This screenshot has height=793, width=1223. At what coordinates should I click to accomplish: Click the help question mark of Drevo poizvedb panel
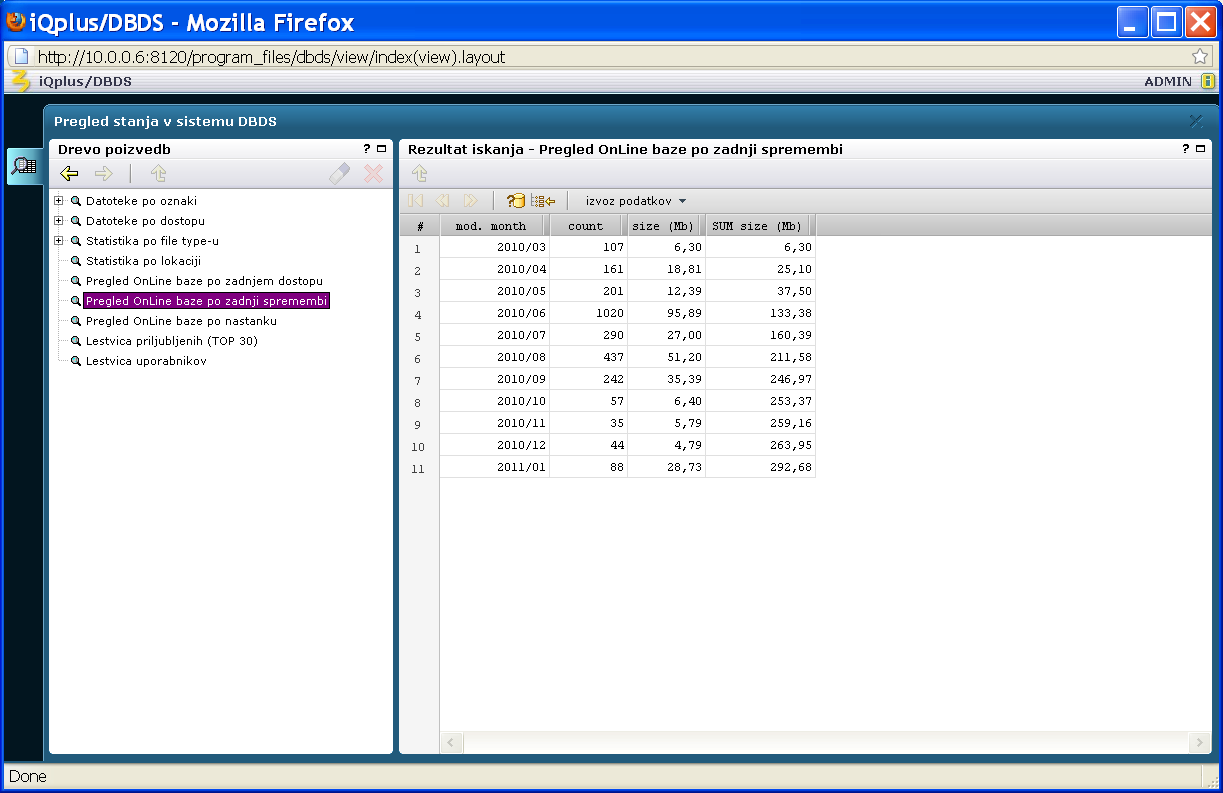coord(367,149)
